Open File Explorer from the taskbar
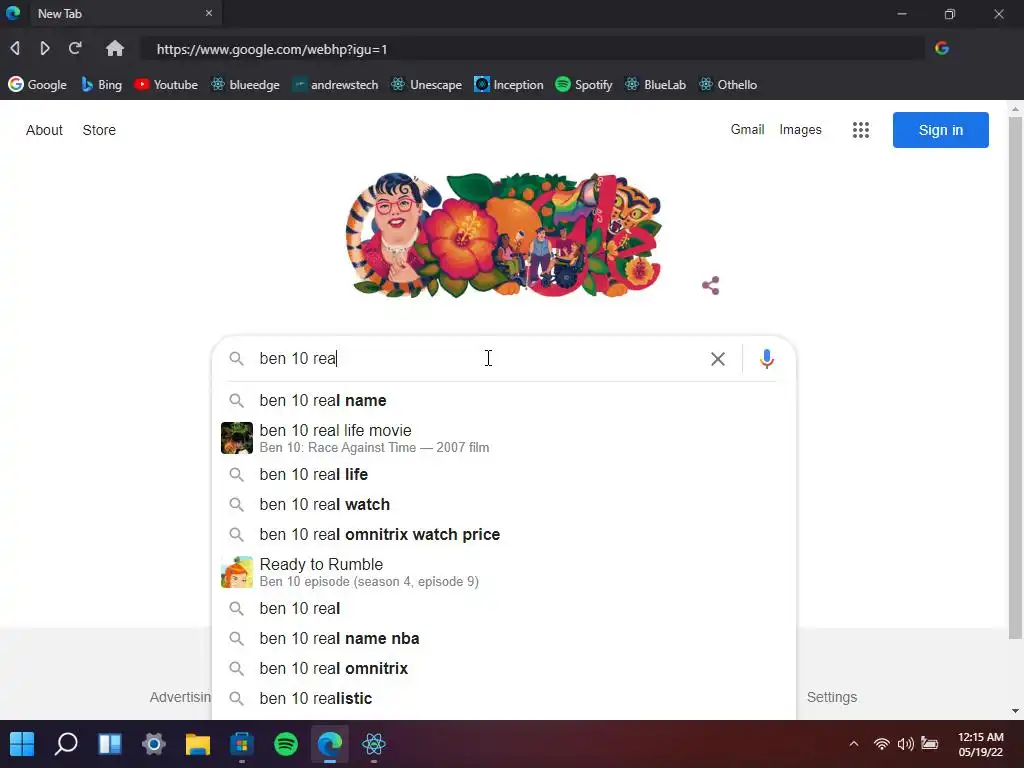Image resolution: width=1024 pixels, height=768 pixels. (x=198, y=743)
